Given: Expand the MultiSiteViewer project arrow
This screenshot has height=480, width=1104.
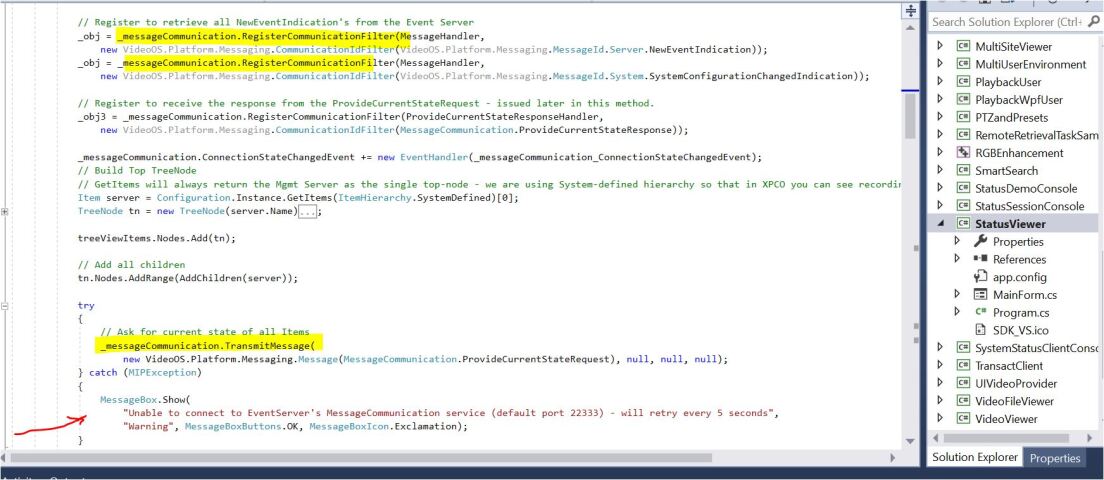Looking at the screenshot, I should 939,46.
